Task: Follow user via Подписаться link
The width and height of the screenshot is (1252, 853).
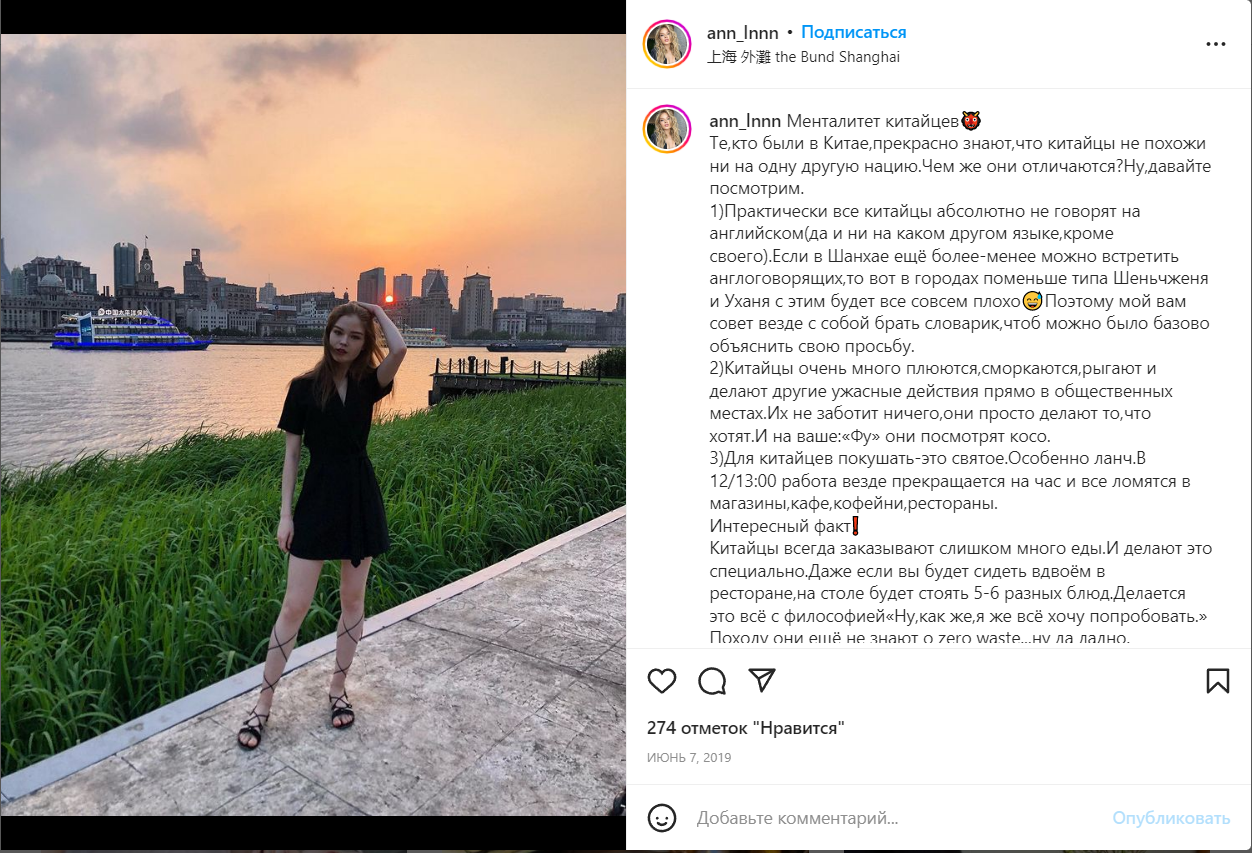Action: pyautogui.click(x=854, y=33)
